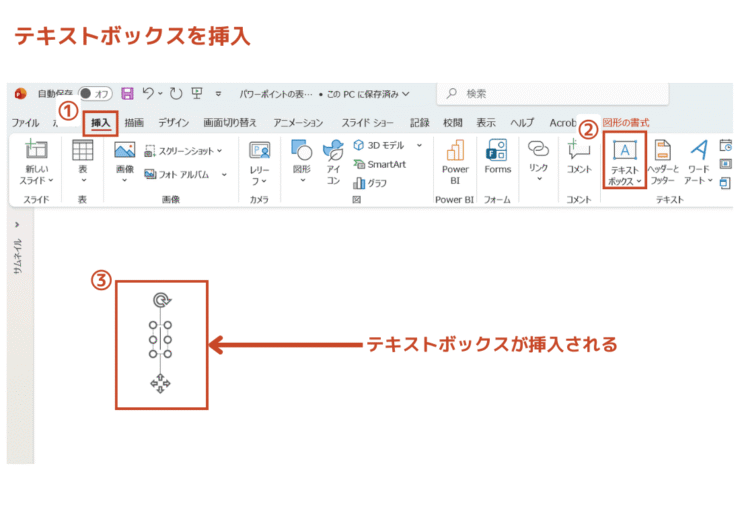Click the テキストボックス icon
Image resolution: width=740 pixels, height=505 pixels.
pyautogui.click(x=625, y=151)
